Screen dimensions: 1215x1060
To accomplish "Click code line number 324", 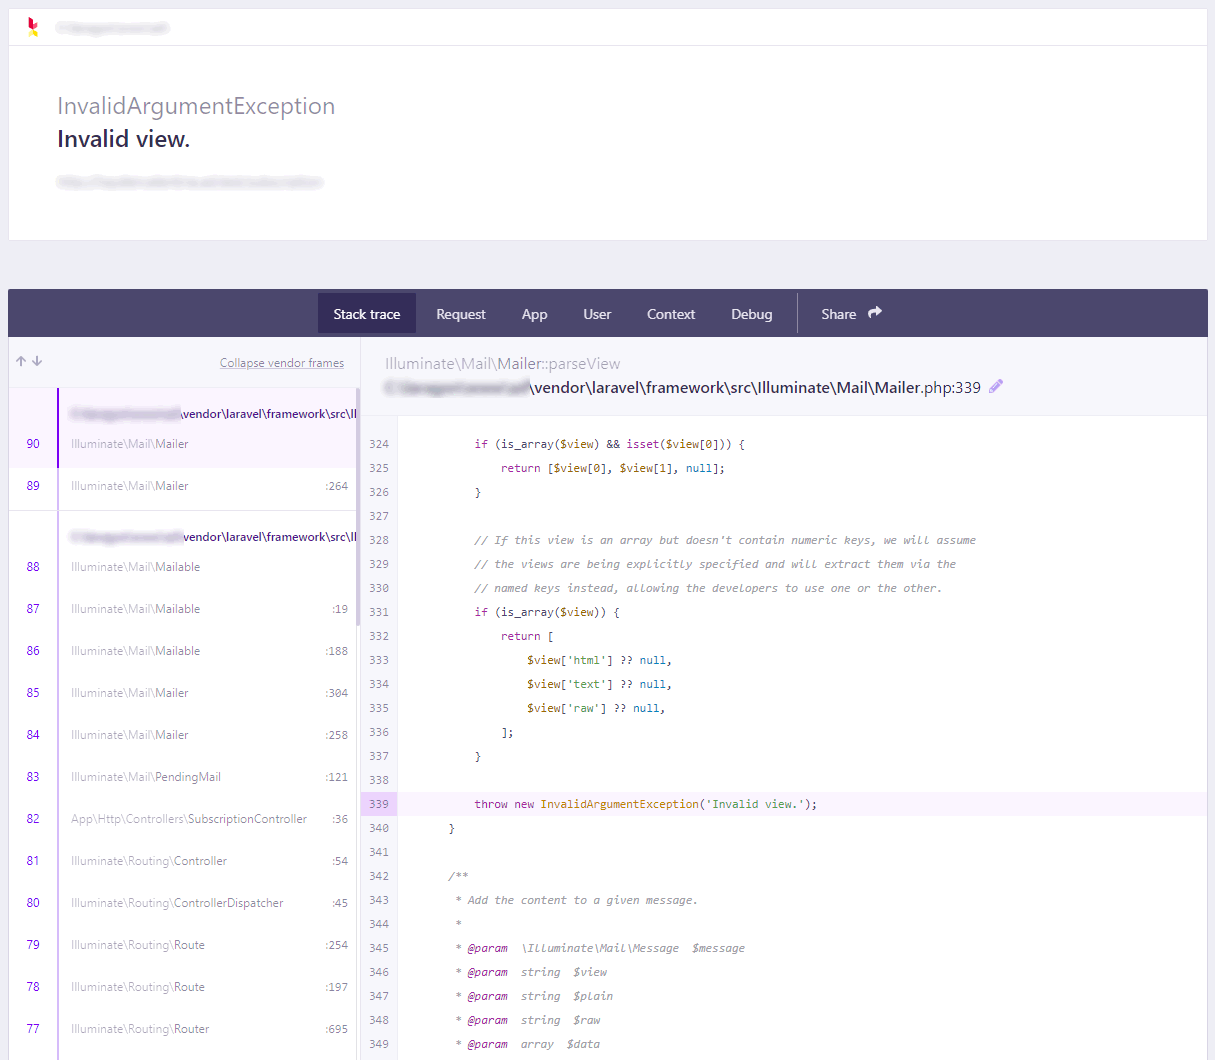I will [379, 444].
